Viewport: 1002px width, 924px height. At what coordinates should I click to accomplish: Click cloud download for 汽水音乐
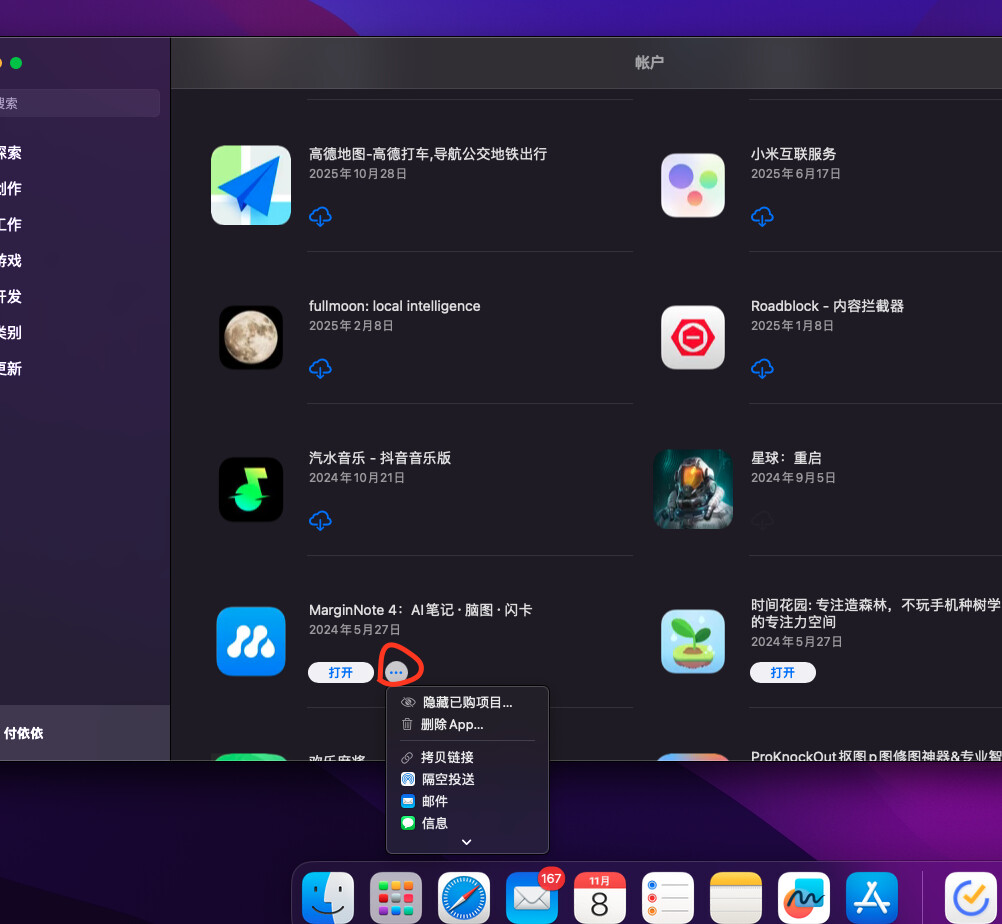point(320,521)
